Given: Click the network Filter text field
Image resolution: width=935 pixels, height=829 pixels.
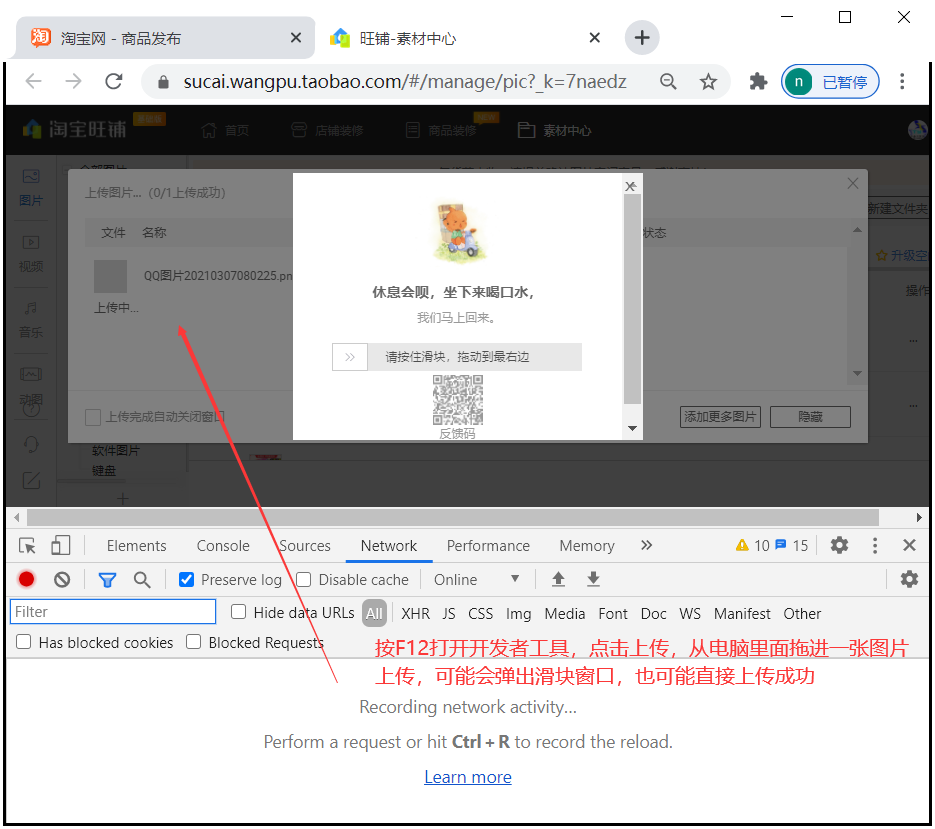Looking at the screenshot, I should point(113,612).
